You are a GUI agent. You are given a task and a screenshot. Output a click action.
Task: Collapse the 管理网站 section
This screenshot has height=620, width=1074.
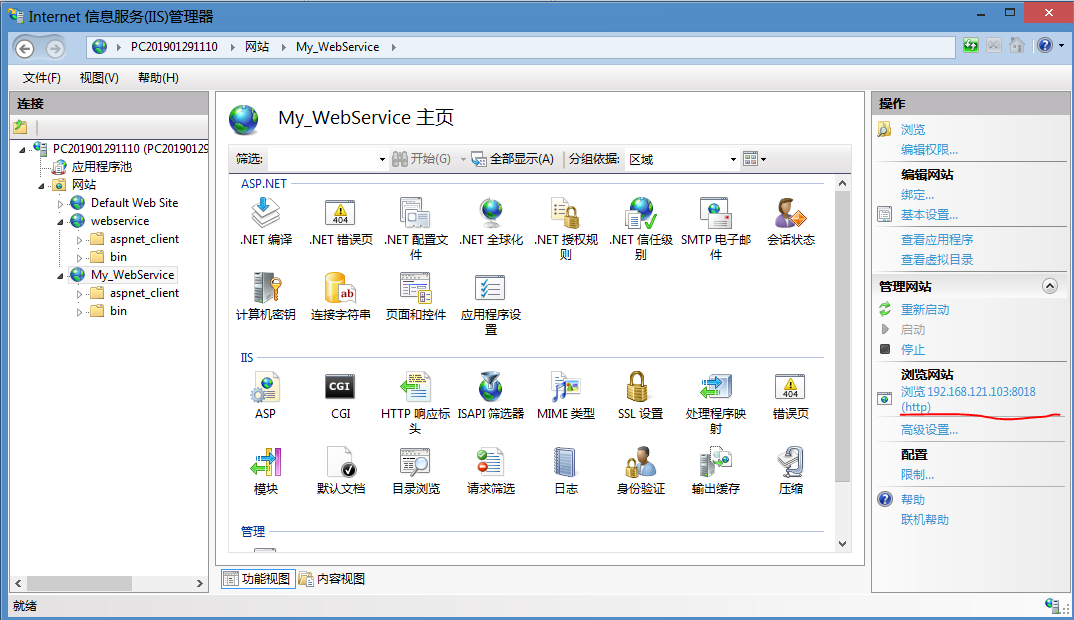click(x=1049, y=286)
